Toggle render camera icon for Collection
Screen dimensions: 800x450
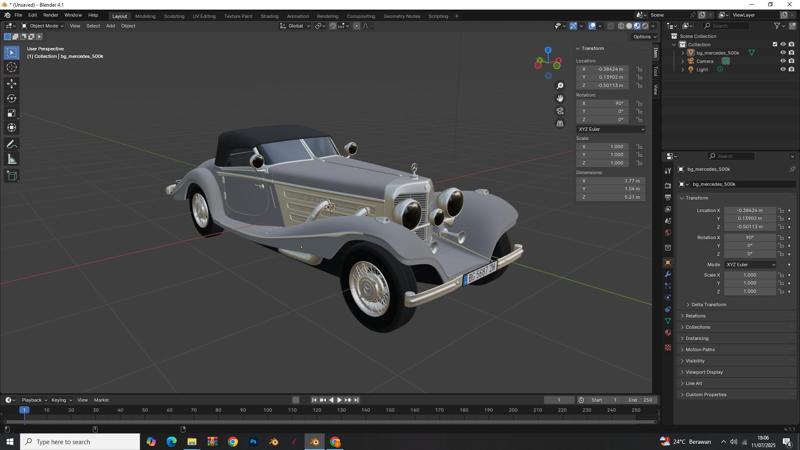[791, 44]
